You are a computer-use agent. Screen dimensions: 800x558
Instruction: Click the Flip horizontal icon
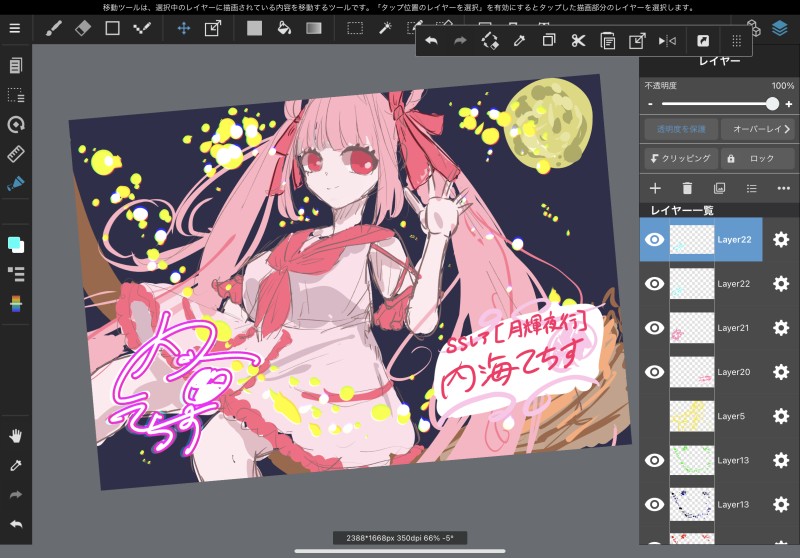(x=667, y=41)
